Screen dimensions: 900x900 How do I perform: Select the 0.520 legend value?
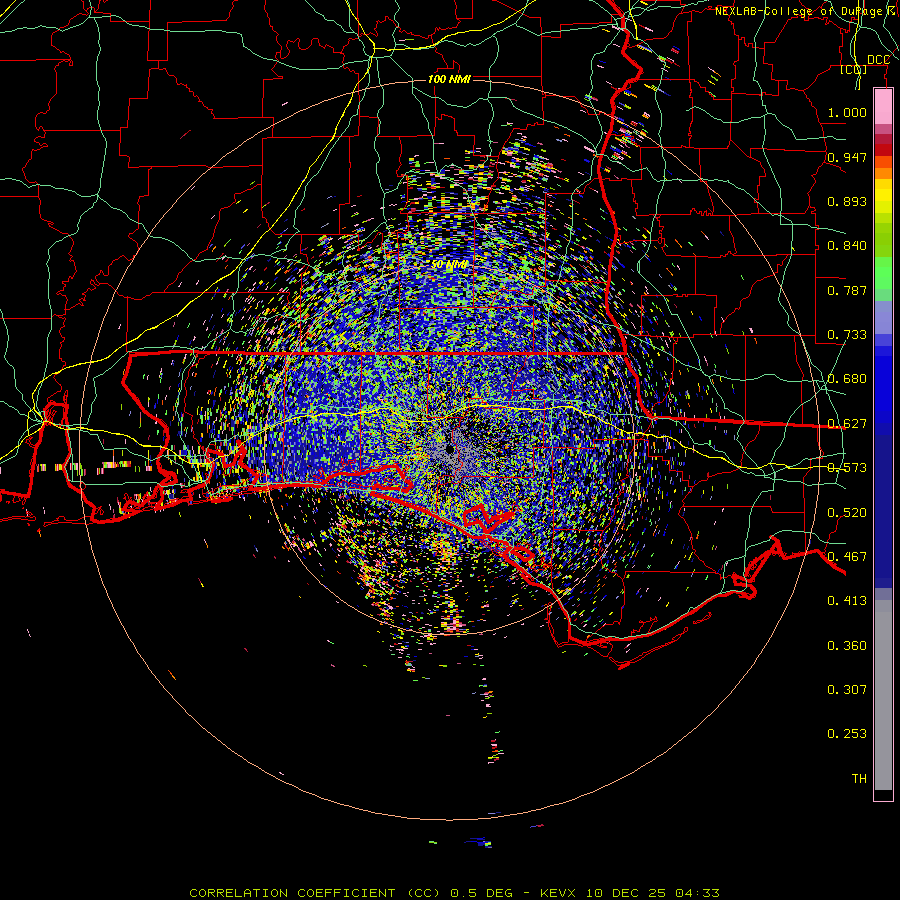tap(847, 513)
